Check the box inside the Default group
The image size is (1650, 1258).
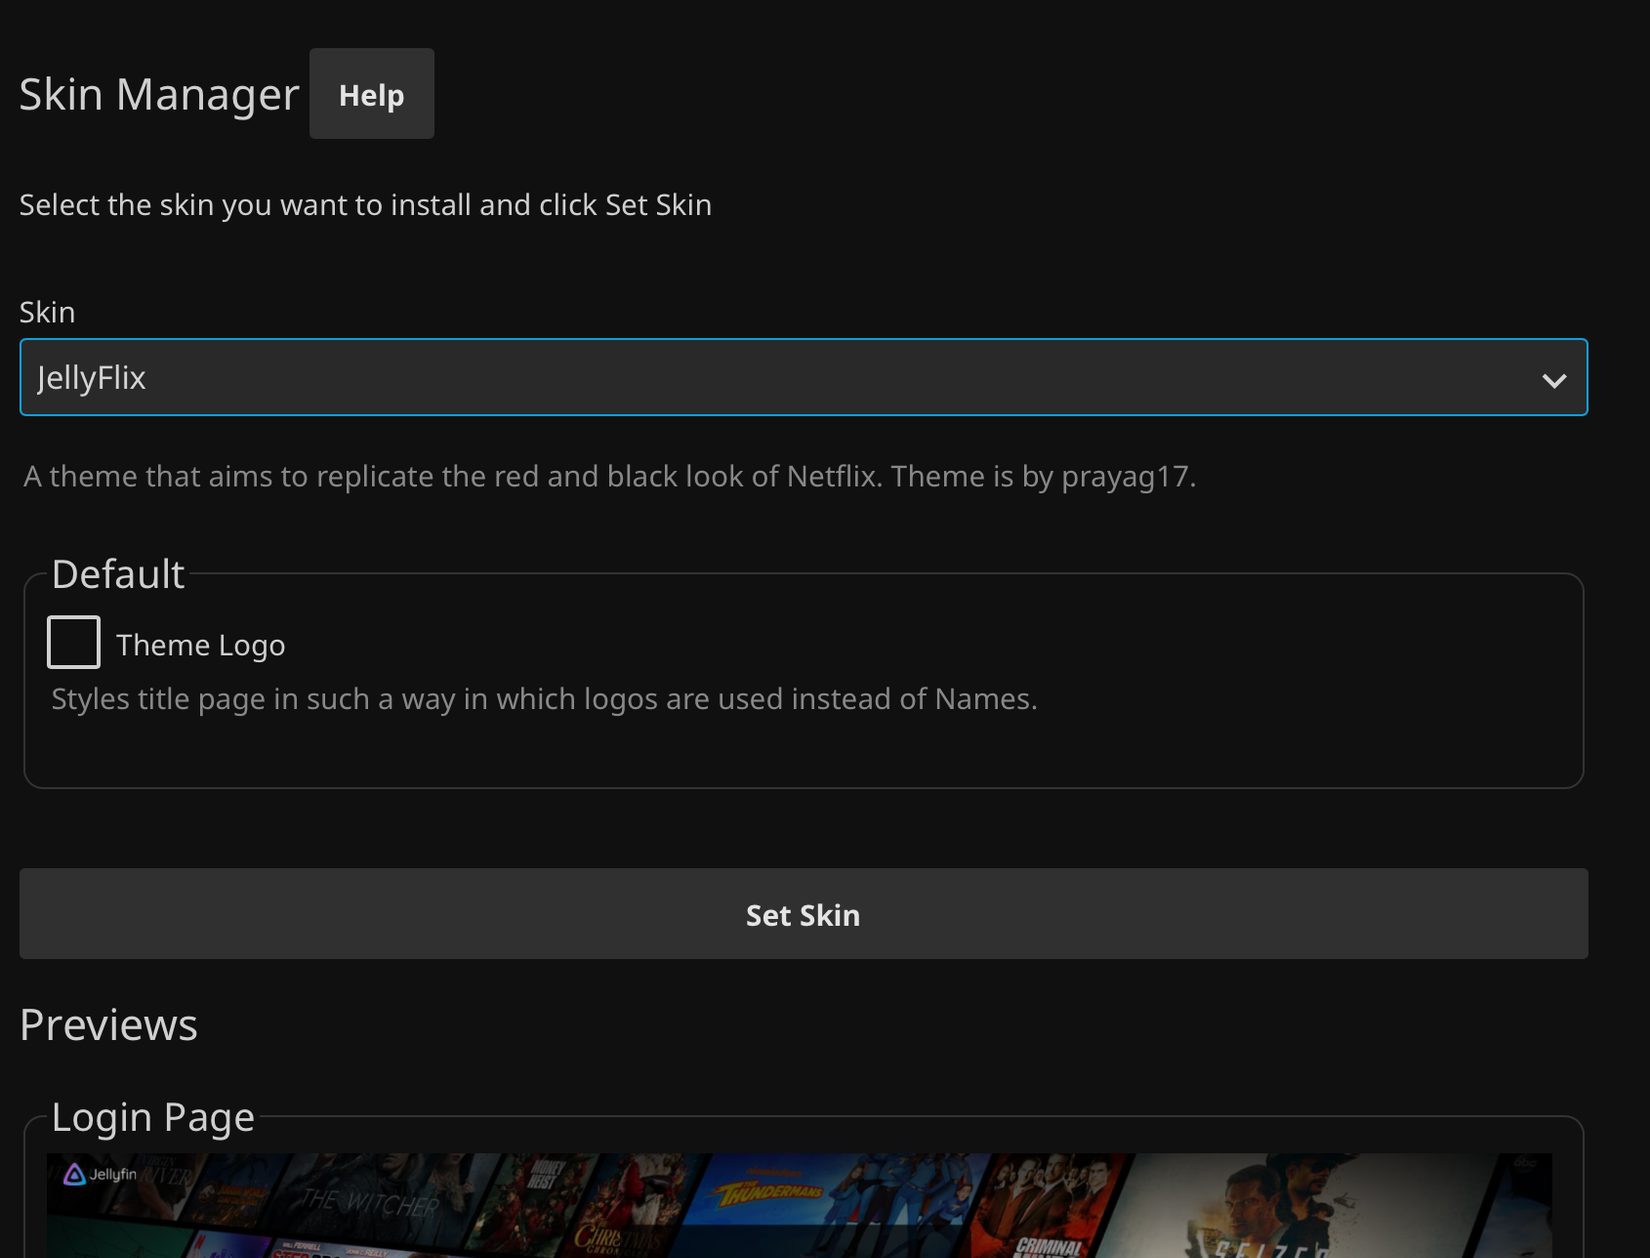[72, 641]
